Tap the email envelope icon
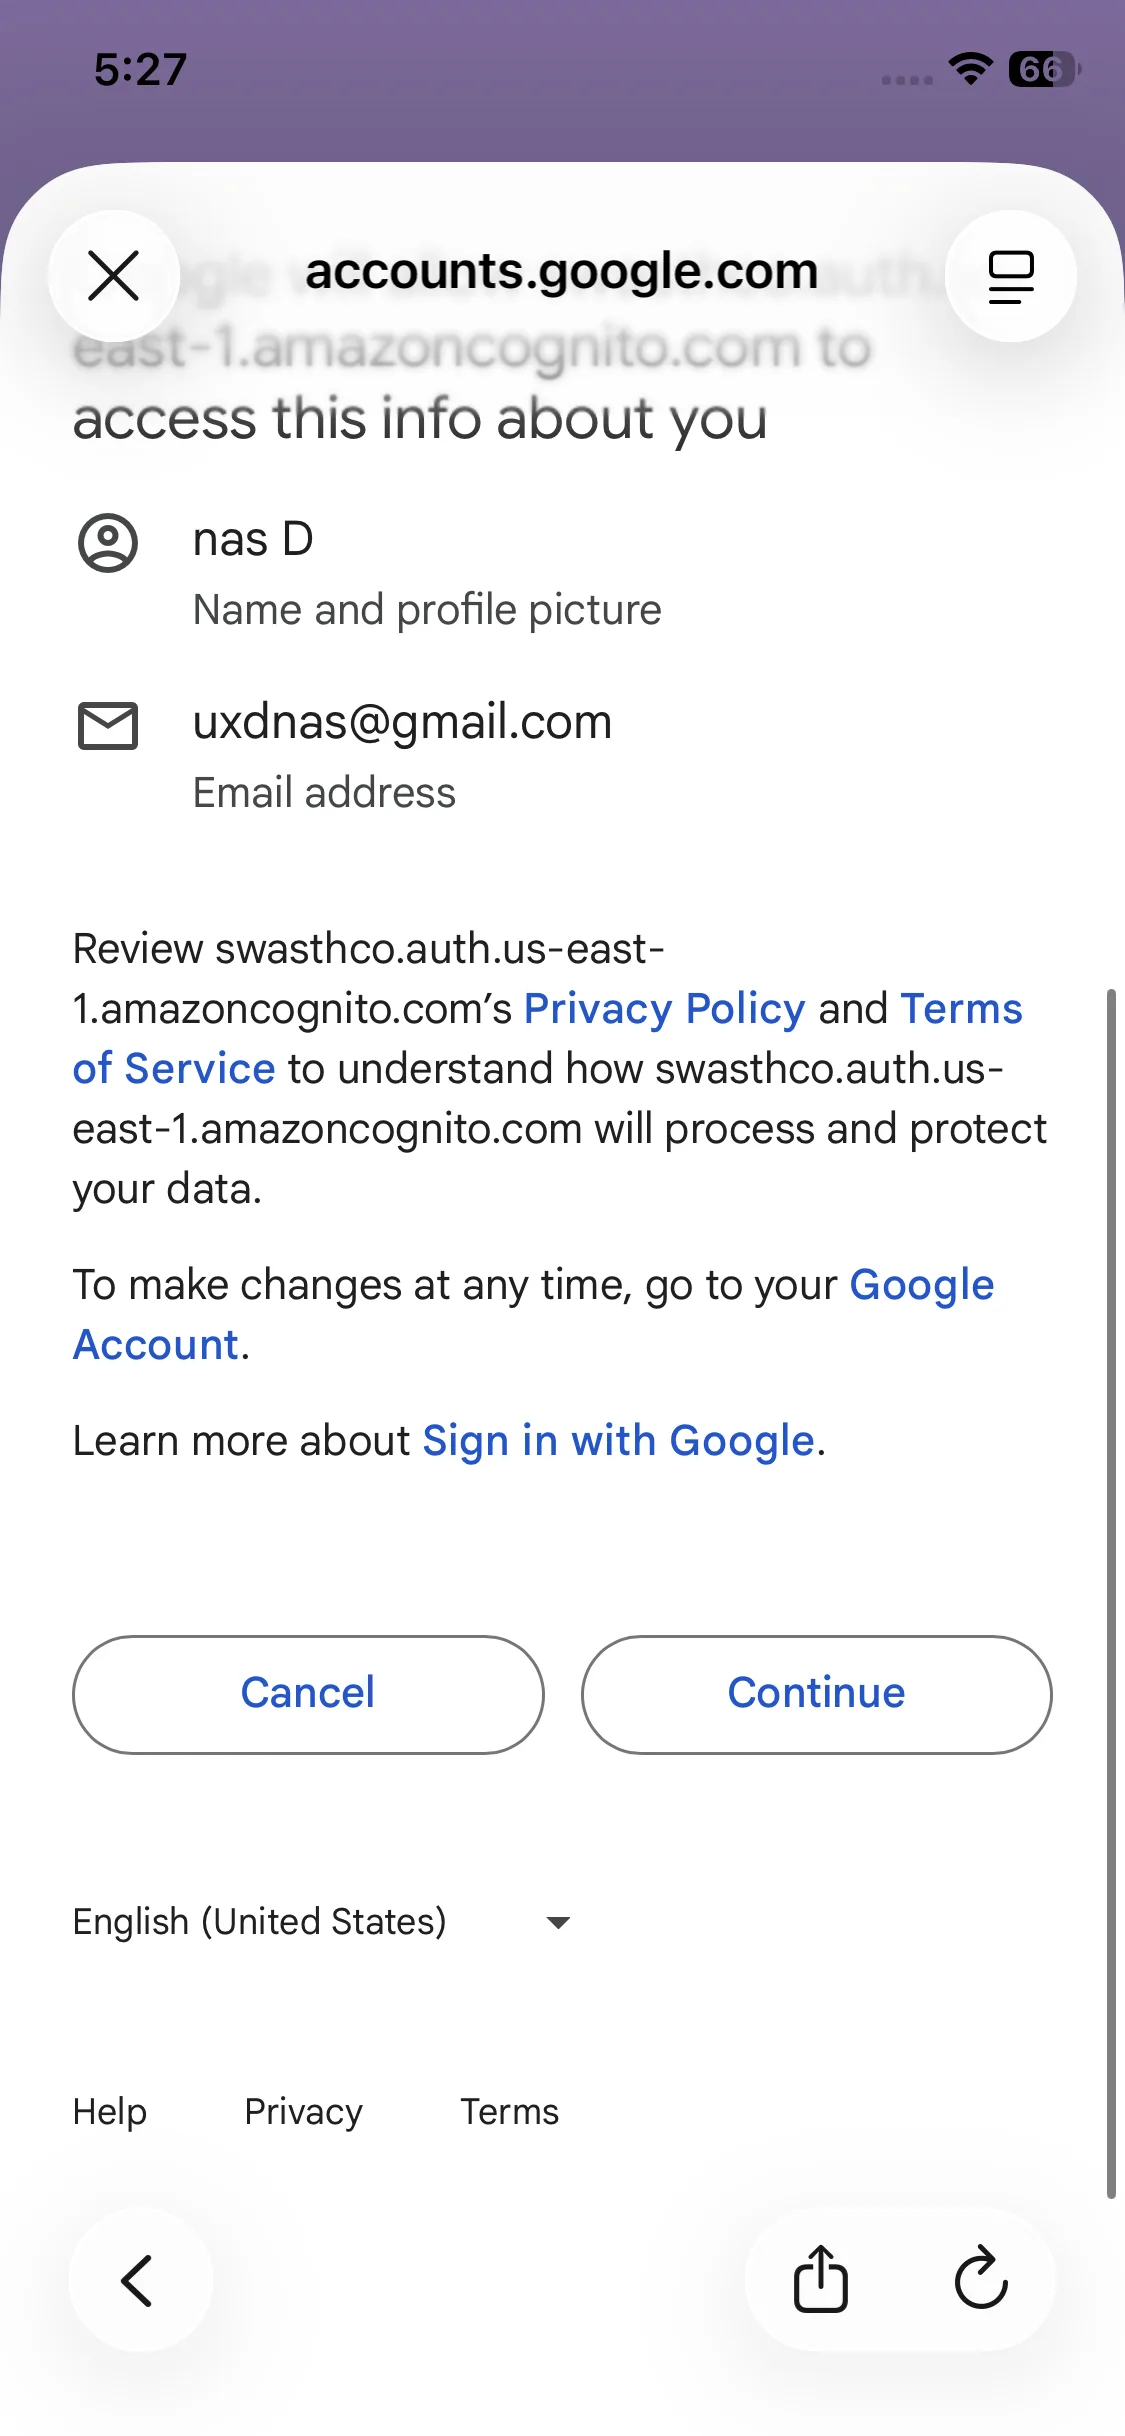This screenshot has height=2436, width=1125. pyautogui.click(x=108, y=725)
